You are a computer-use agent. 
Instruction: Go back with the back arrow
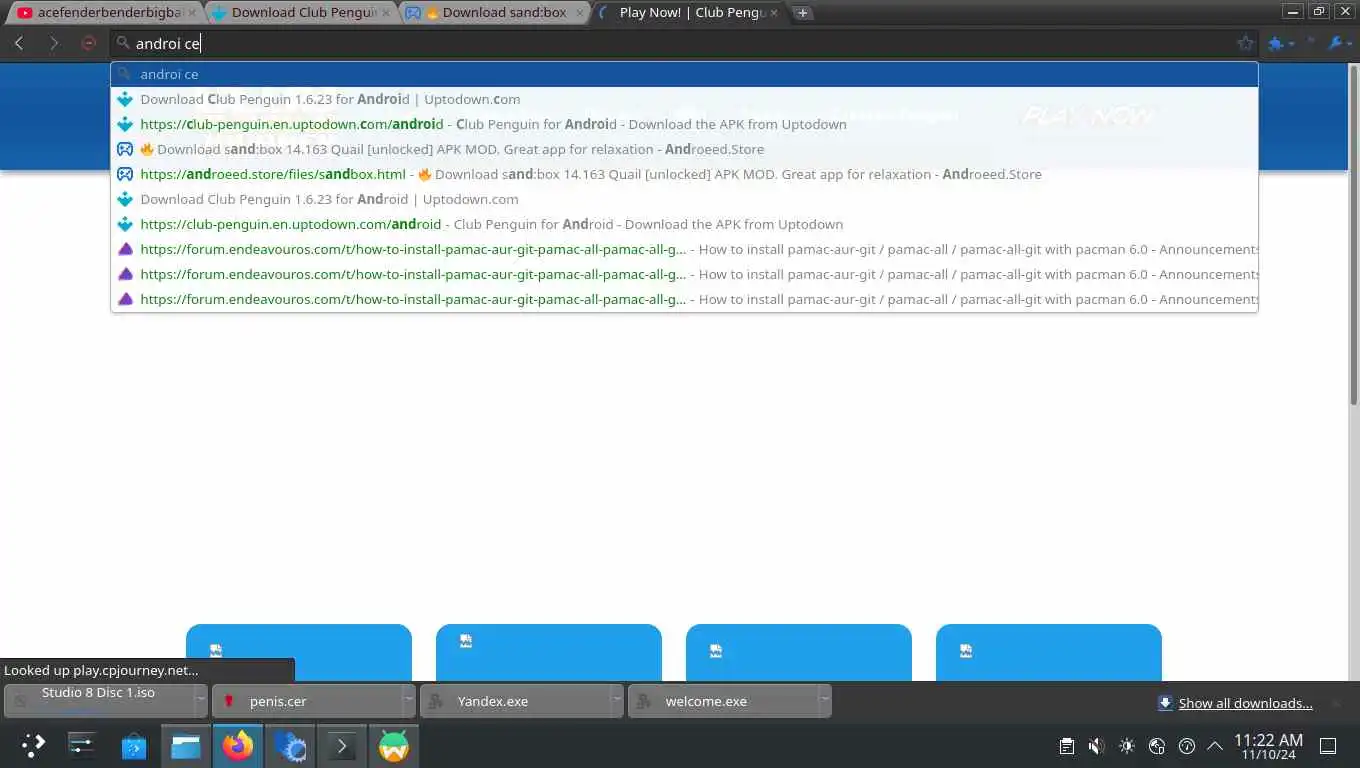click(19, 43)
